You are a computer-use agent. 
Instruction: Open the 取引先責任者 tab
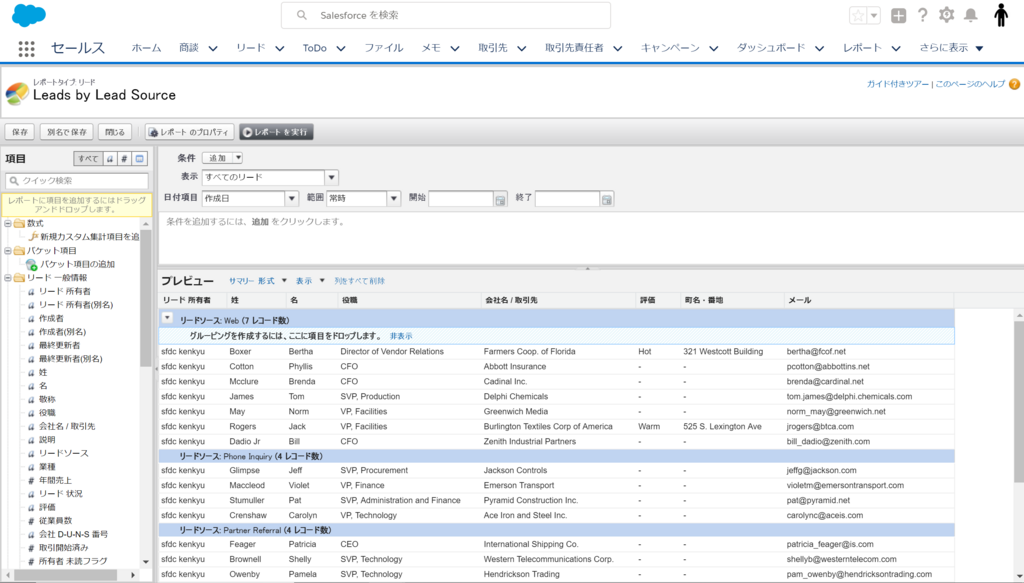(574, 48)
